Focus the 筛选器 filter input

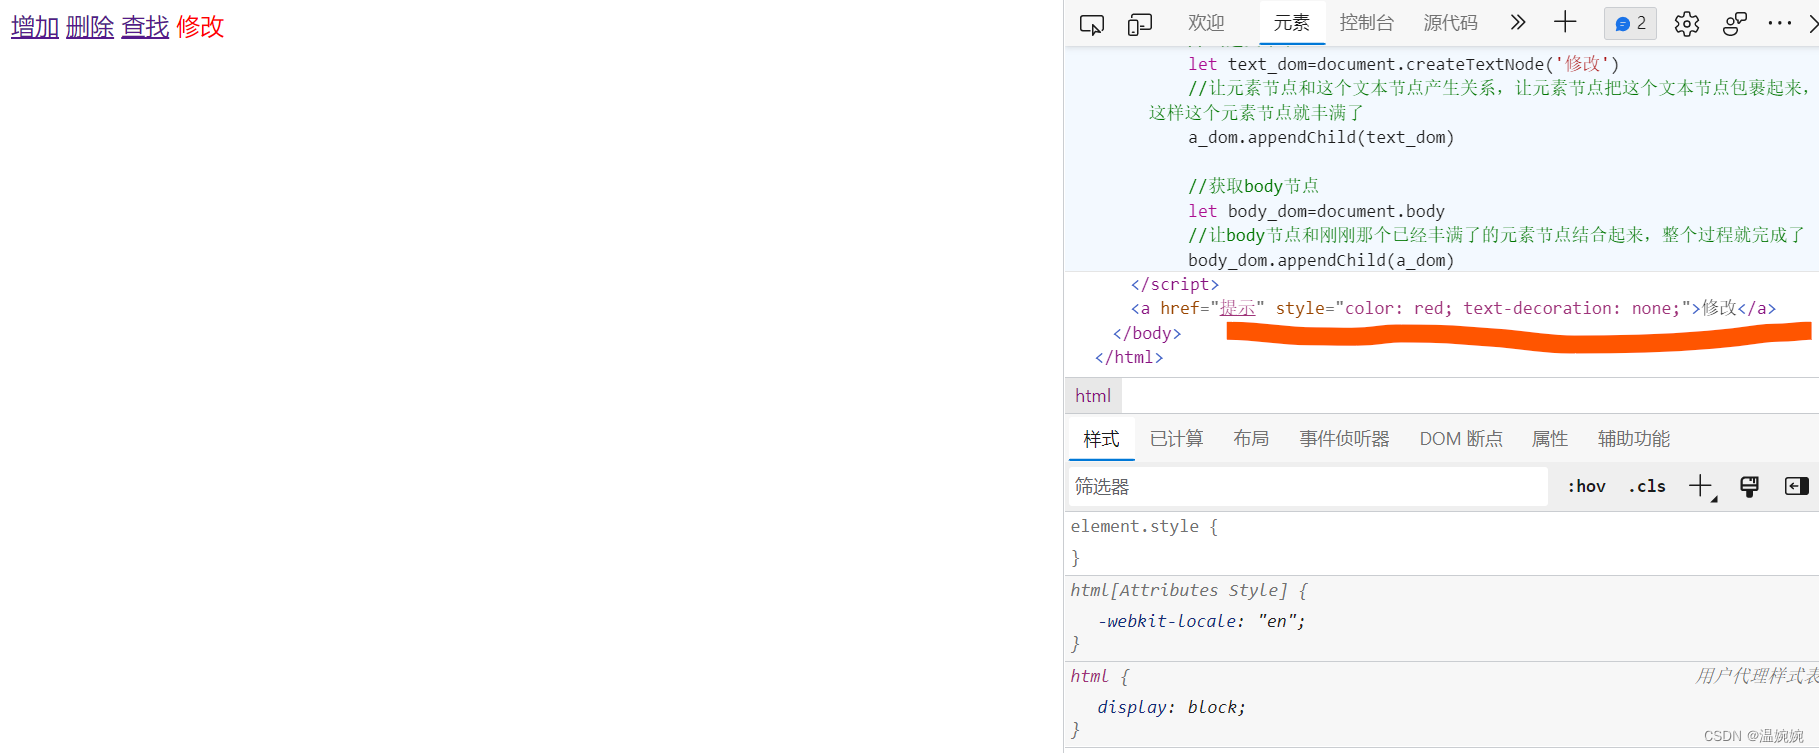pos(1308,487)
